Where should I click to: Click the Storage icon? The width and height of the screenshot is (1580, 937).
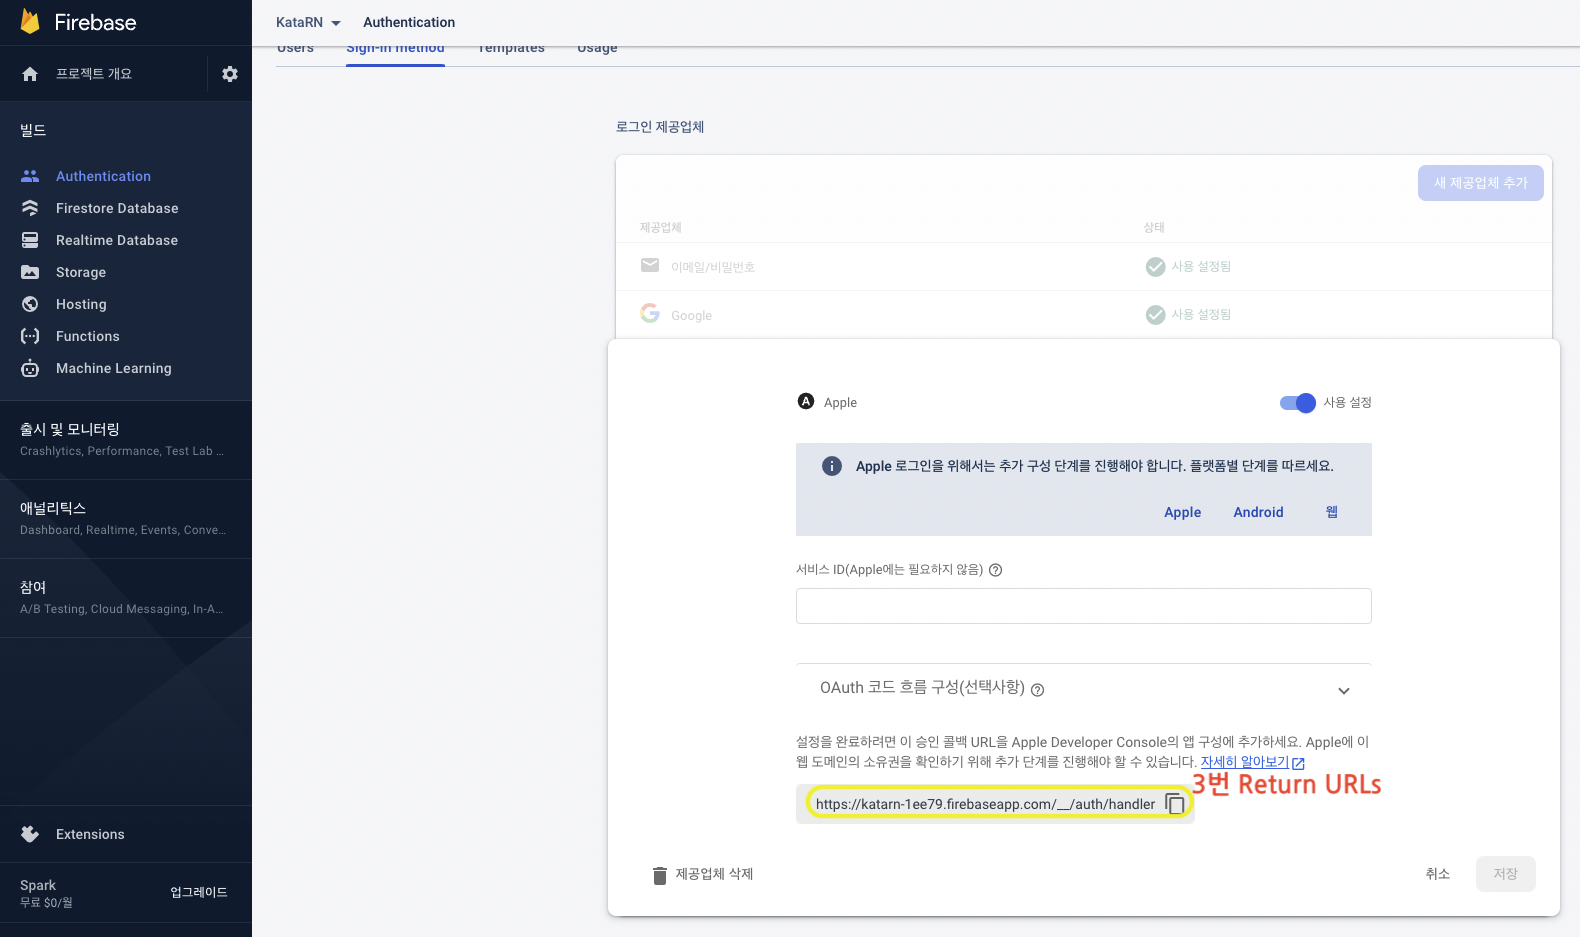coord(30,272)
